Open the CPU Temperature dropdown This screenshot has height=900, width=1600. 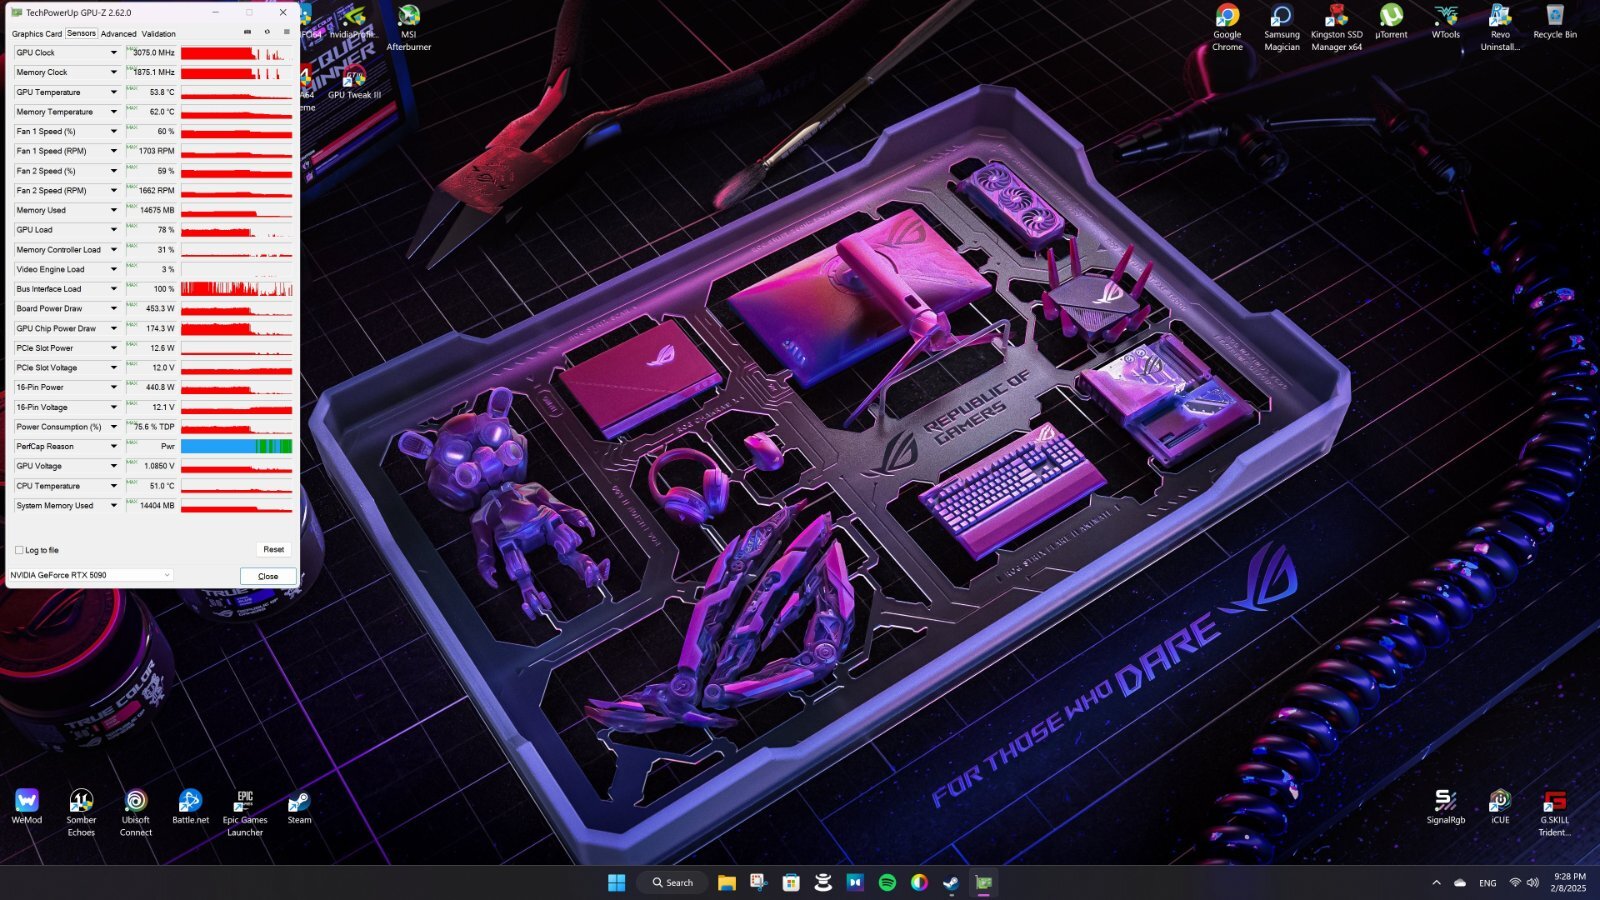[x=113, y=486]
